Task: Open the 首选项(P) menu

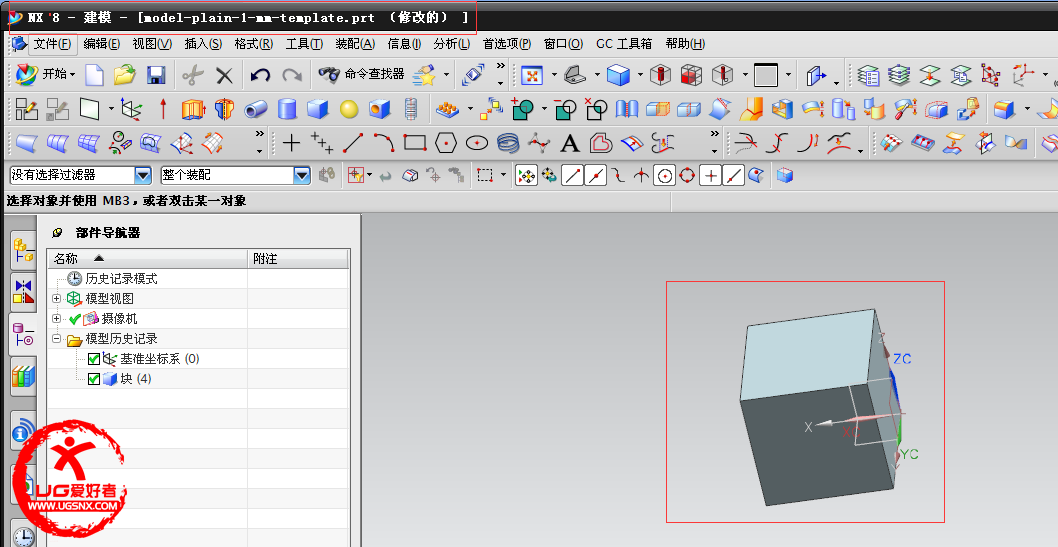Action: click(507, 44)
